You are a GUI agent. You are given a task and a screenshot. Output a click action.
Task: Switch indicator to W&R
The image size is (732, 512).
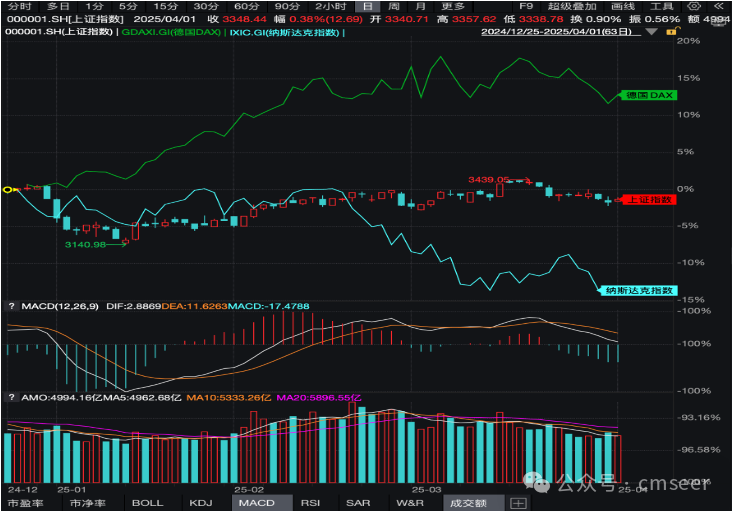[410, 503]
